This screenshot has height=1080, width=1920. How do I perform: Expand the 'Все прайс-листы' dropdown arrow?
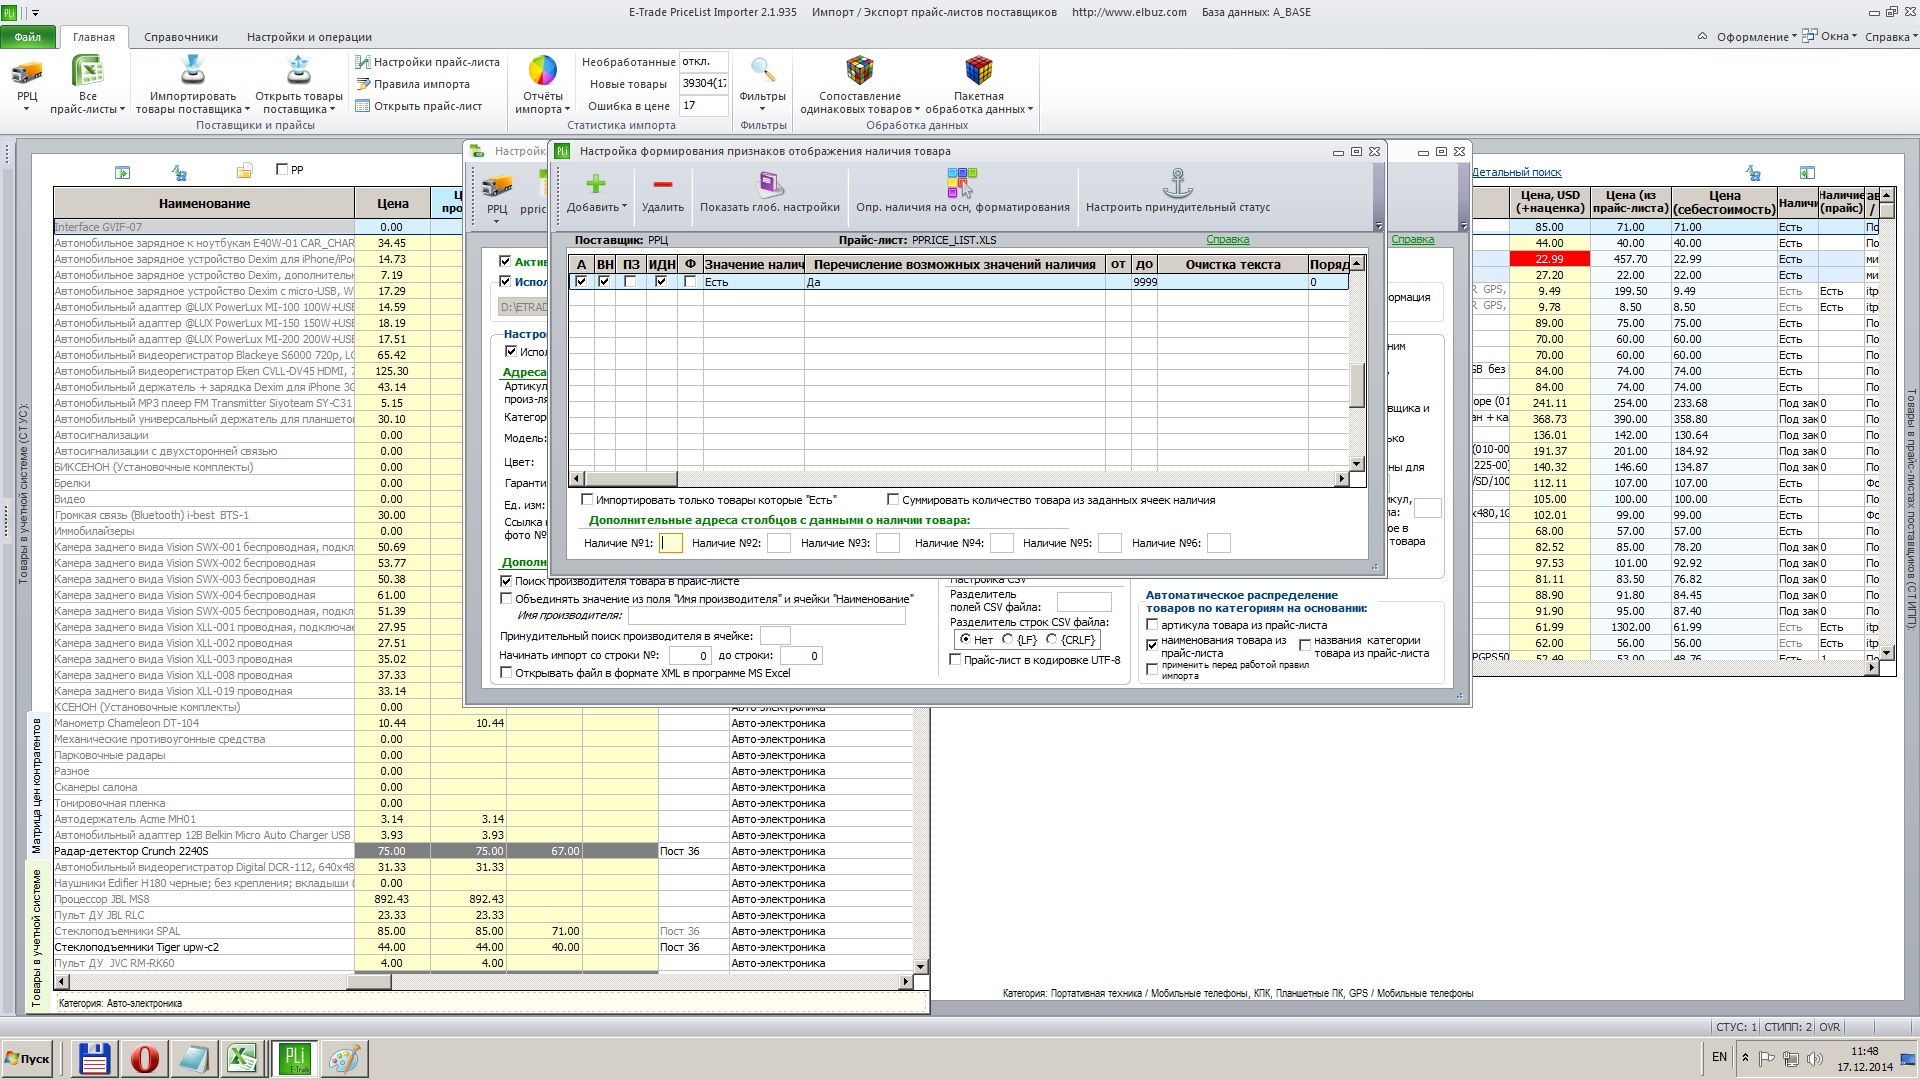[122, 110]
